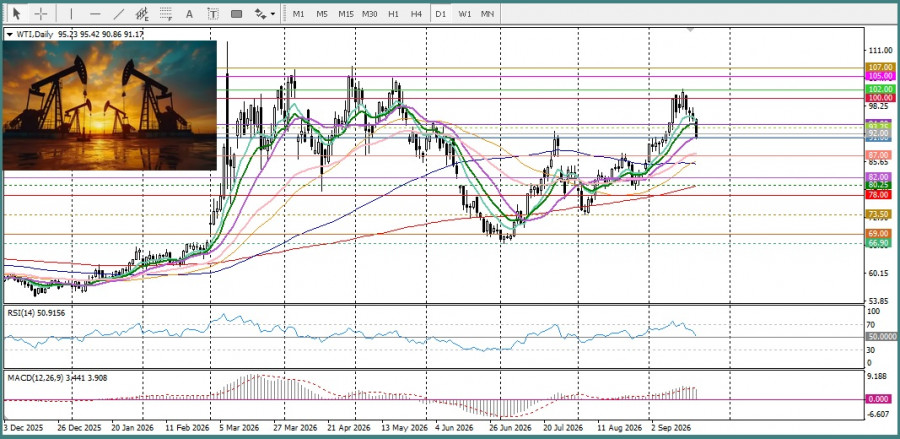The image size is (900, 439).
Task: Click the 87.00 price level label
Action: (x=880, y=156)
